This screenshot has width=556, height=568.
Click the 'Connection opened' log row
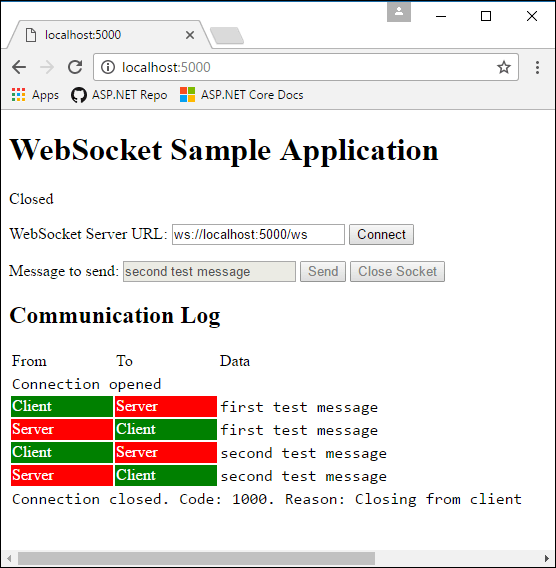tap(87, 384)
